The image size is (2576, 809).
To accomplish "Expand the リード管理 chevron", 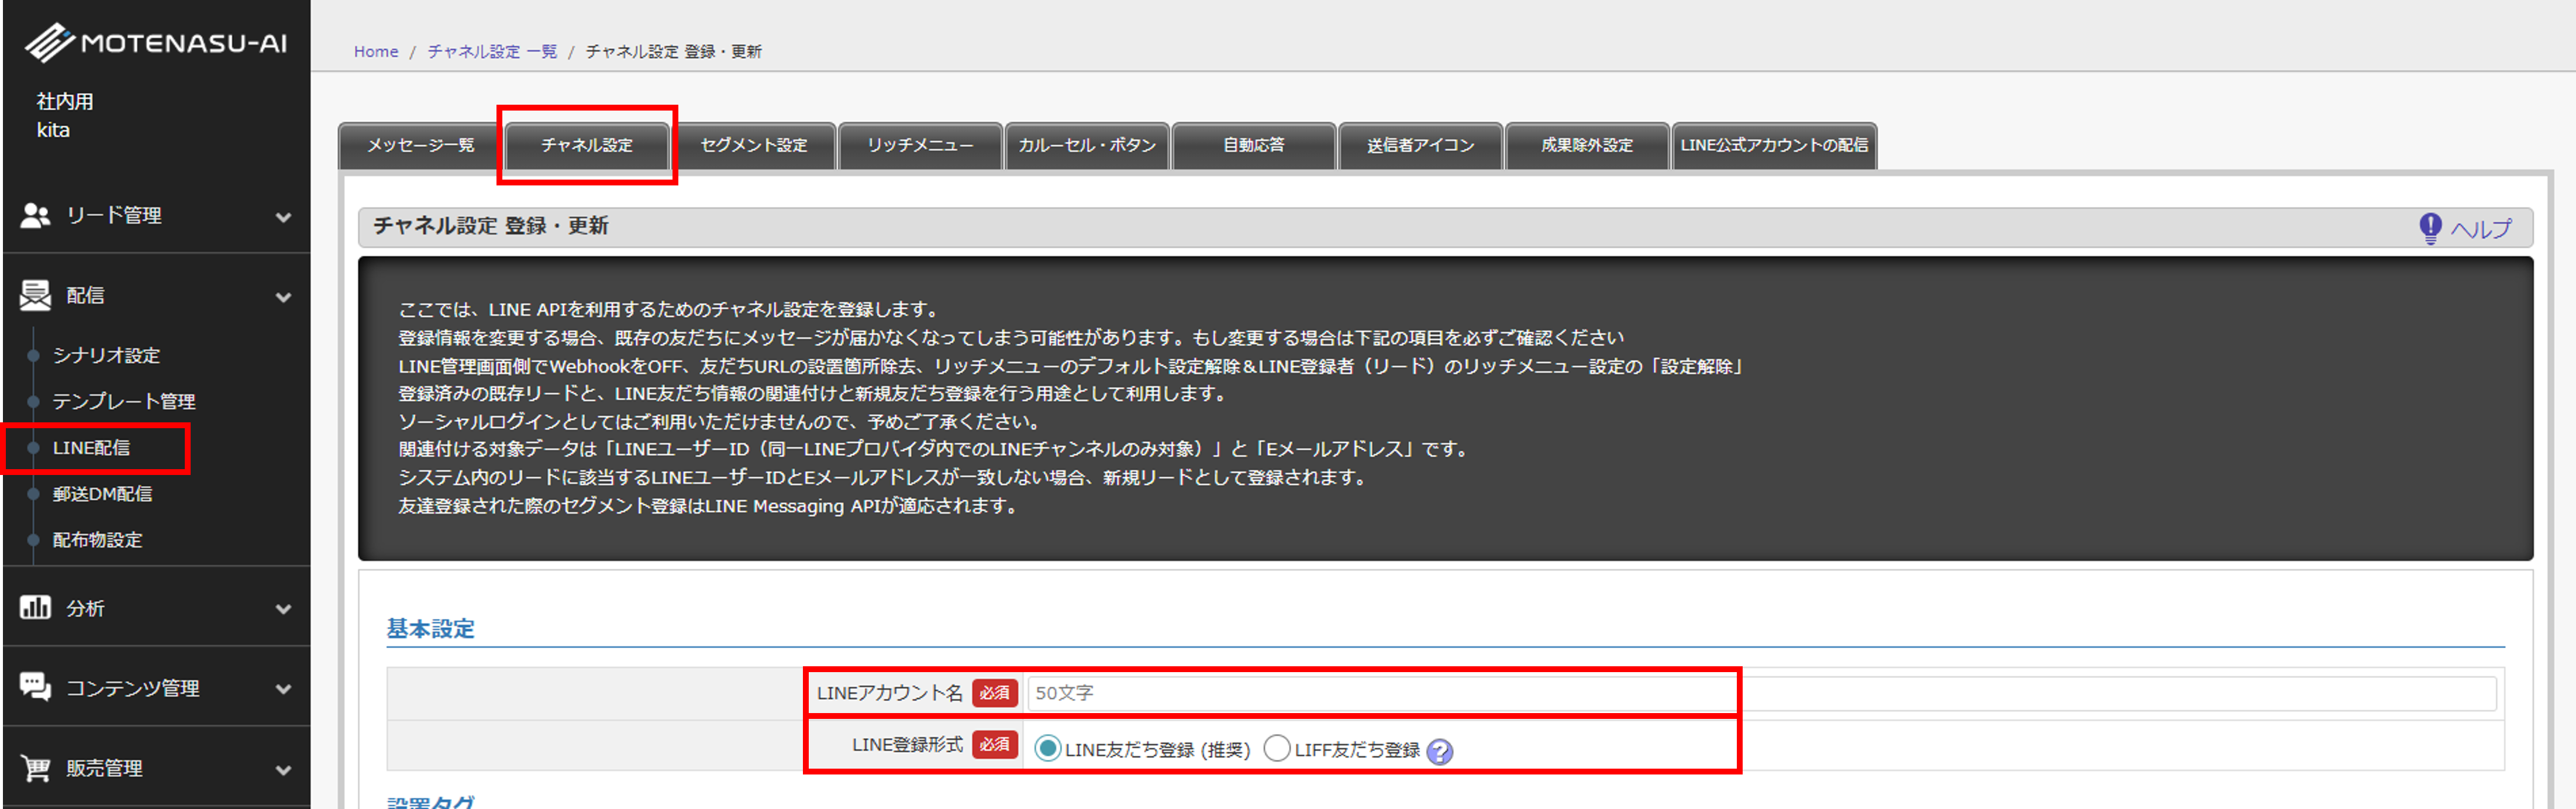I will click(284, 217).
